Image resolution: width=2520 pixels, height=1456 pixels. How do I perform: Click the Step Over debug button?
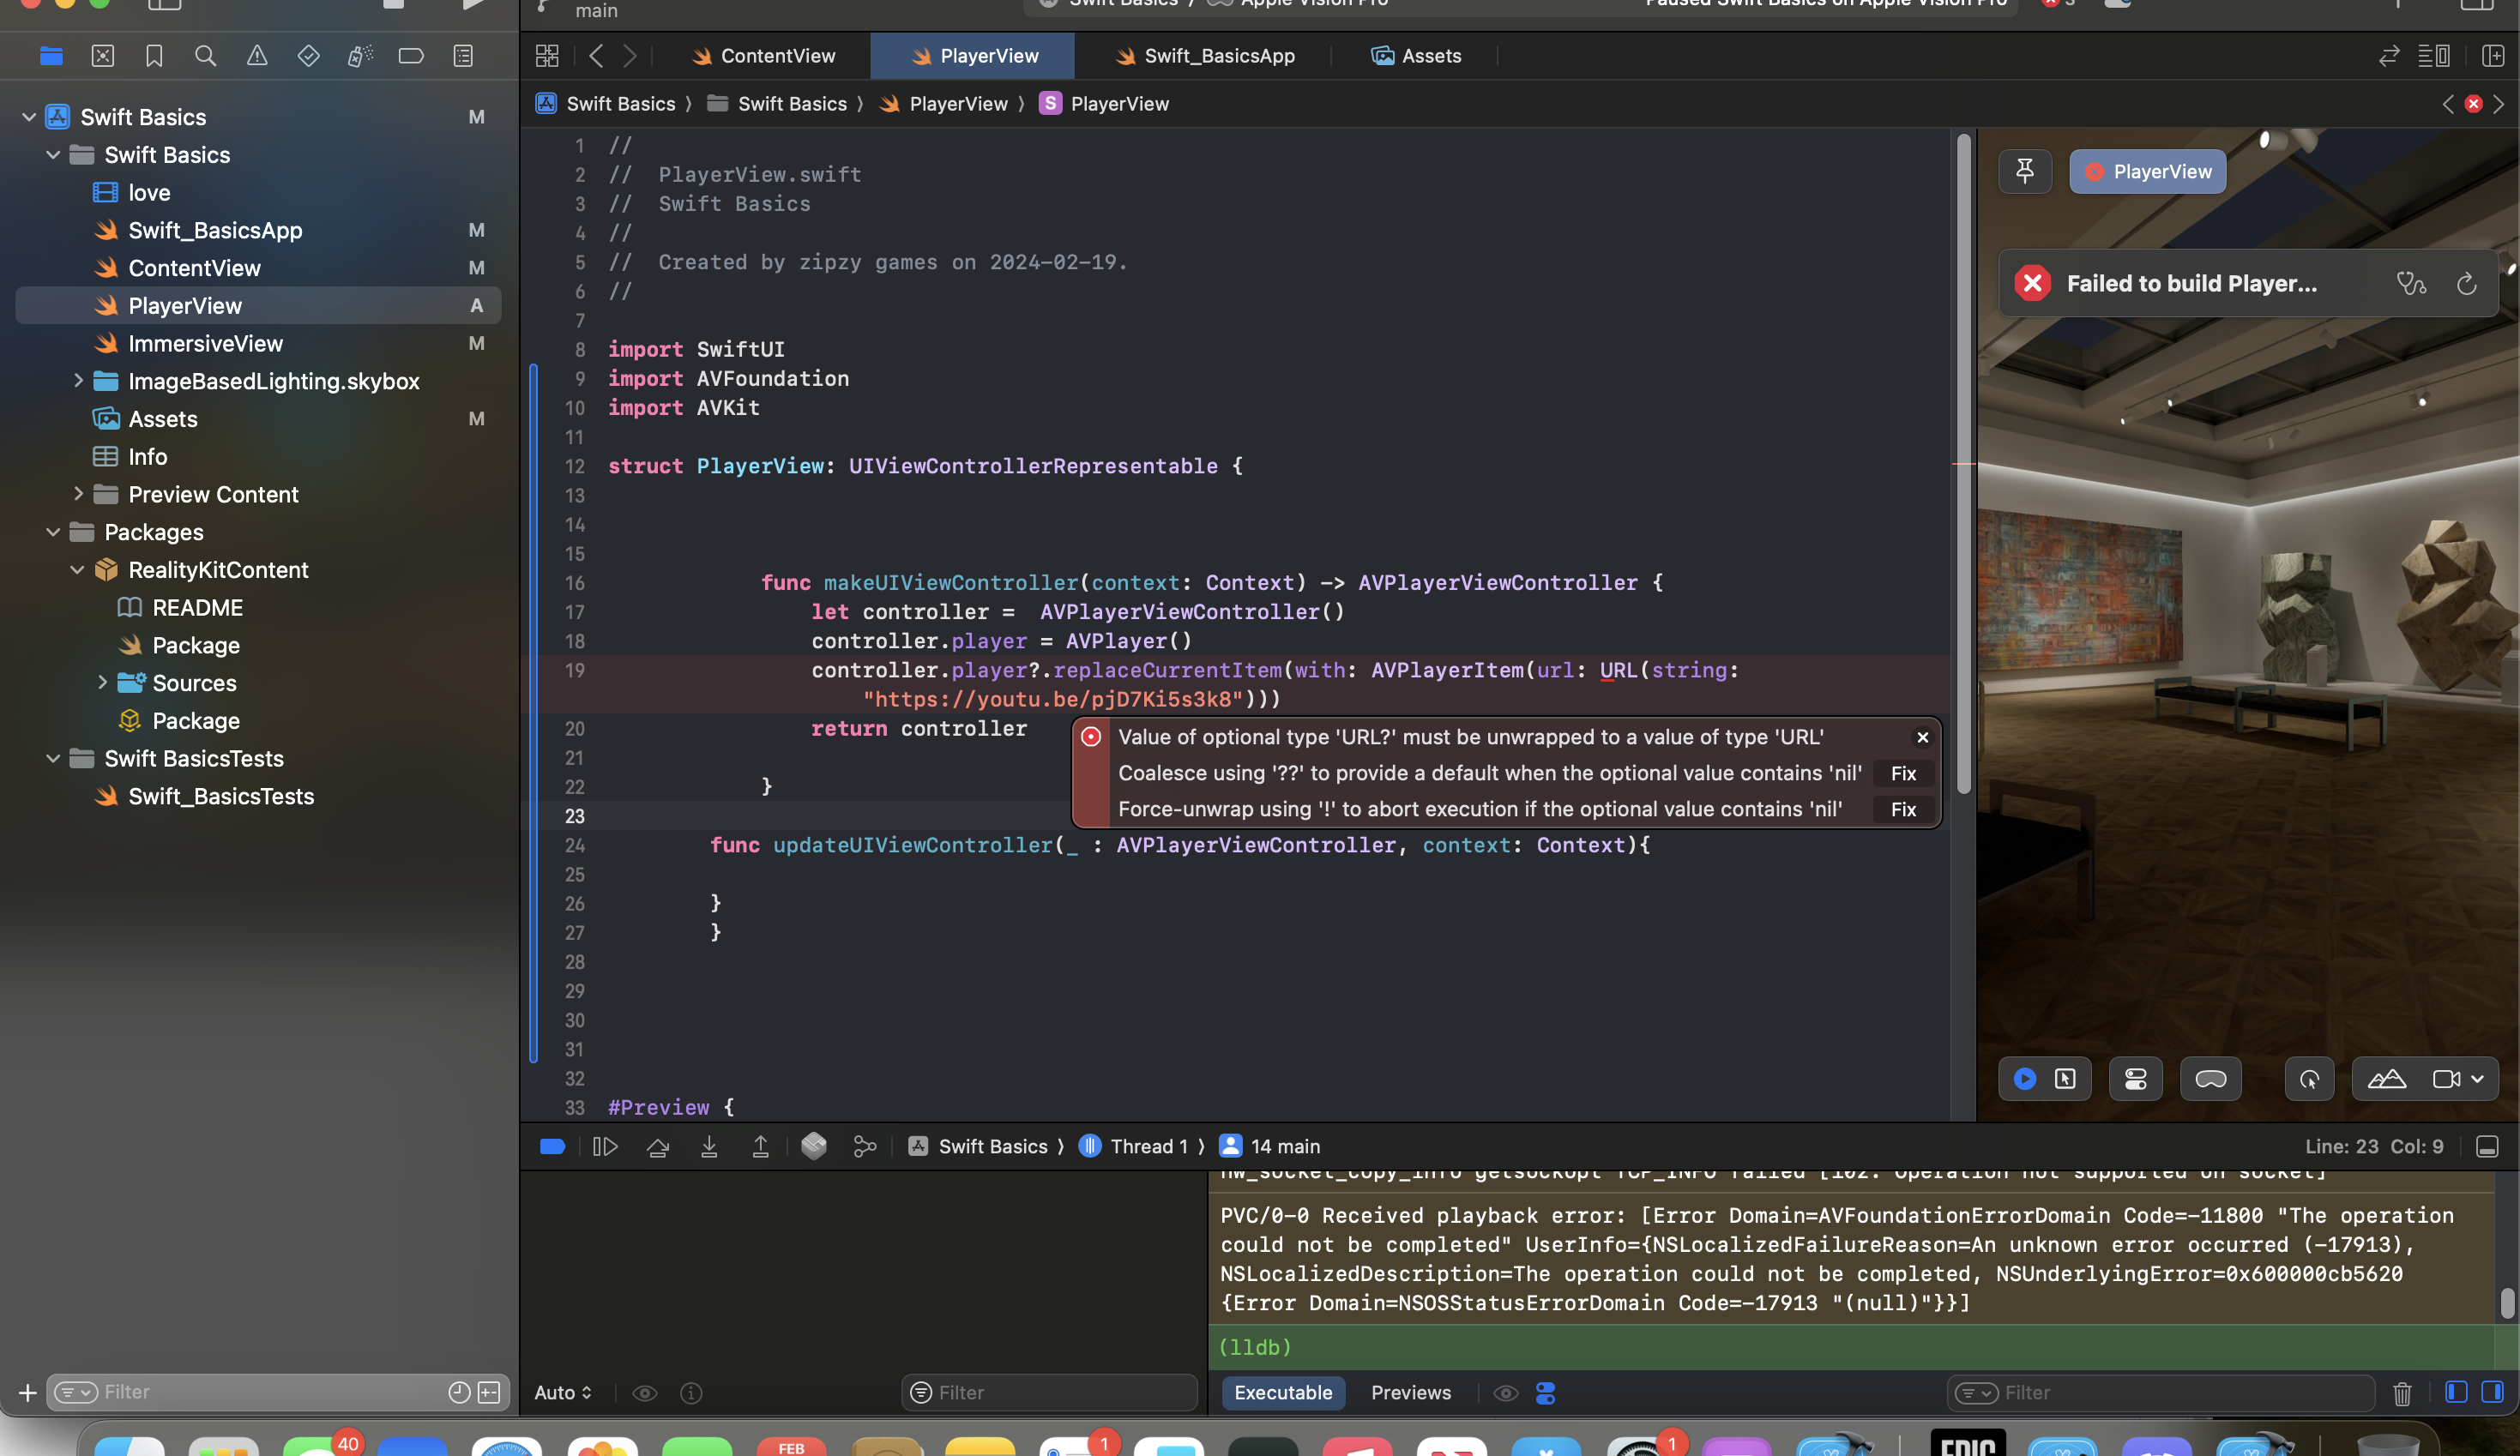[x=658, y=1147]
